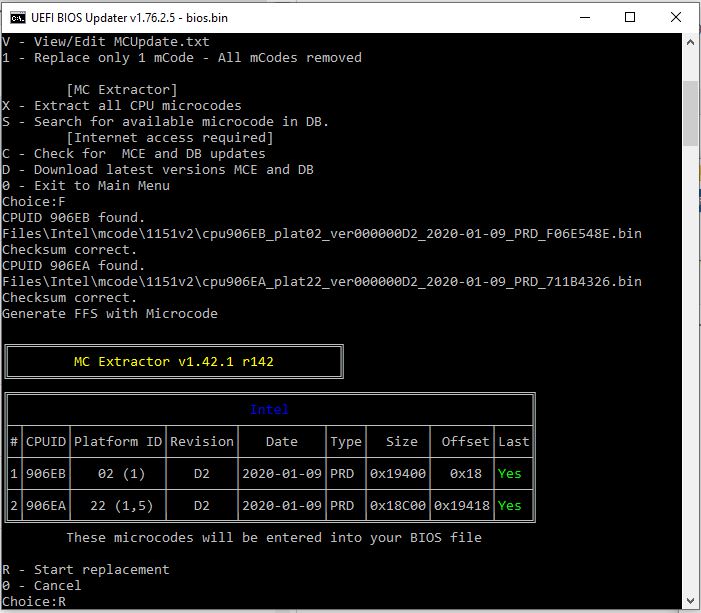Image resolution: width=701 pixels, height=613 pixels.
Task: Click the MC Extractor v1.42.1 r142 banner
Action: tap(174, 361)
